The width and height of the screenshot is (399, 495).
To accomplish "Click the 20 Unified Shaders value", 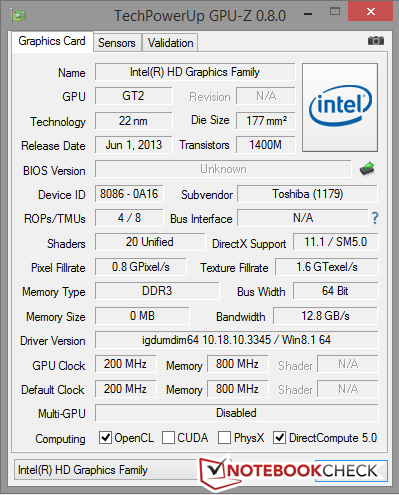I will click(x=150, y=242).
